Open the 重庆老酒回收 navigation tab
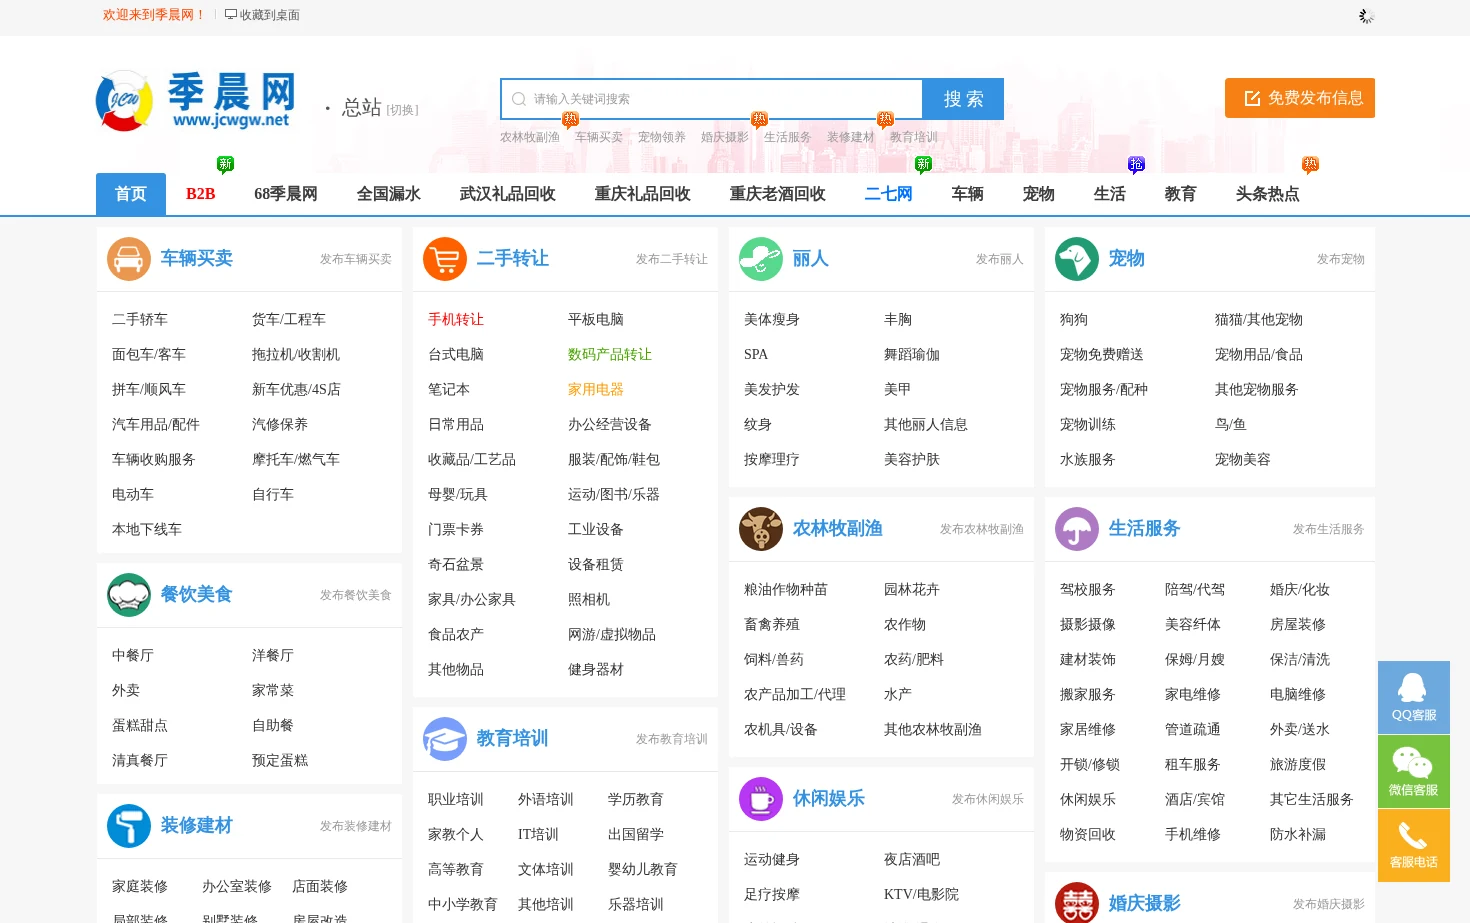Image resolution: width=1470 pixels, height=923 pixels. pos(778,194)
